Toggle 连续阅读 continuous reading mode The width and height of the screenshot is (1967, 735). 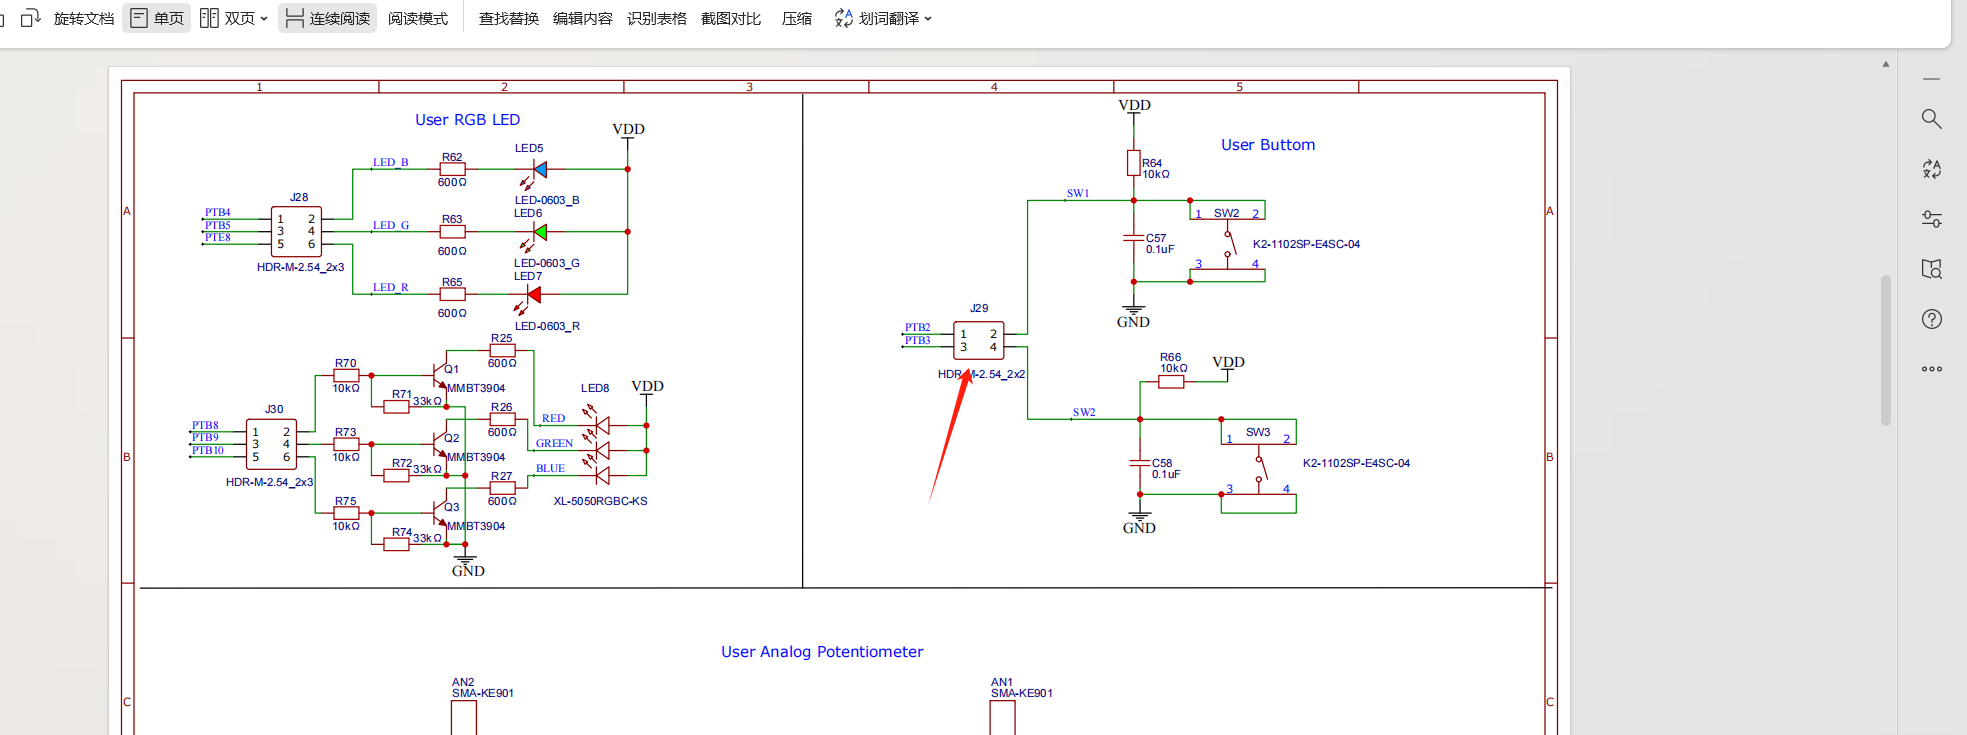coord(327,18)
